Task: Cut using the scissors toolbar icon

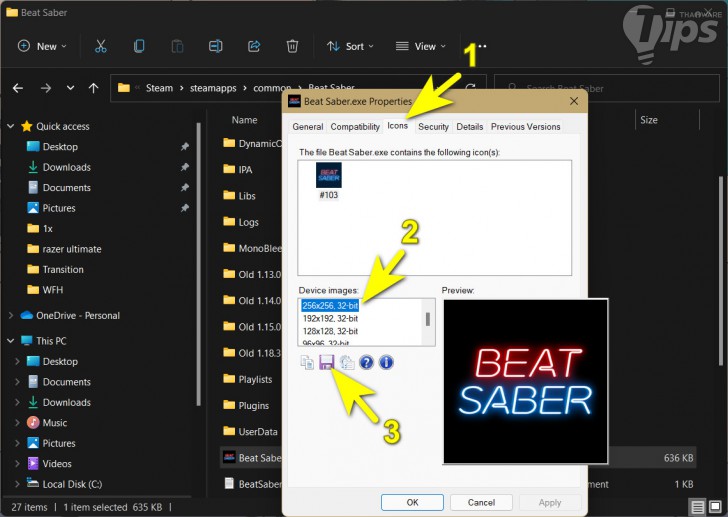Action: [100, 46]
